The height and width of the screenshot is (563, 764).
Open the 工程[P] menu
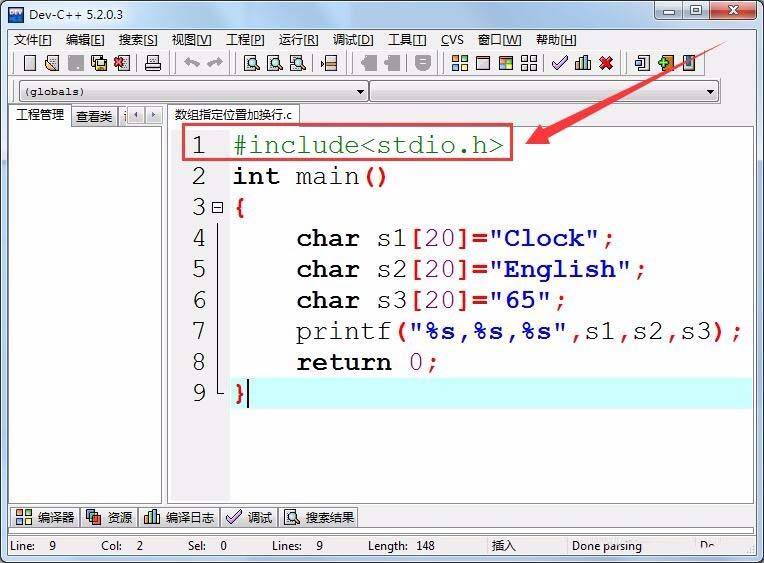(245, 40)
